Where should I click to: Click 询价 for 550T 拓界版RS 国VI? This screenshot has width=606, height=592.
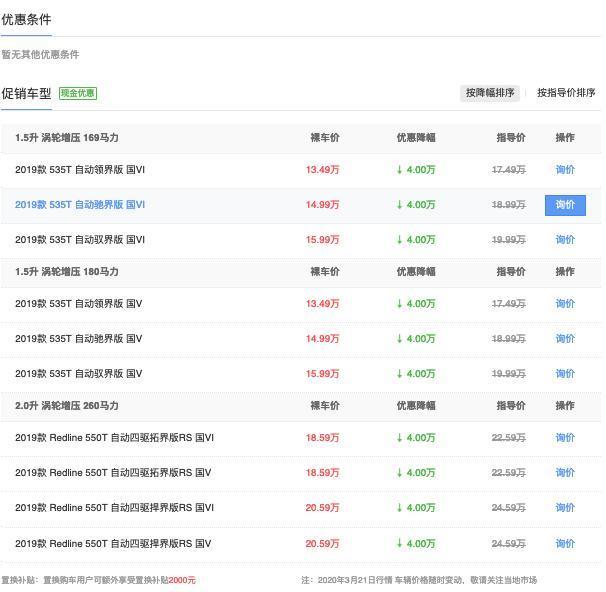[565, 438]
